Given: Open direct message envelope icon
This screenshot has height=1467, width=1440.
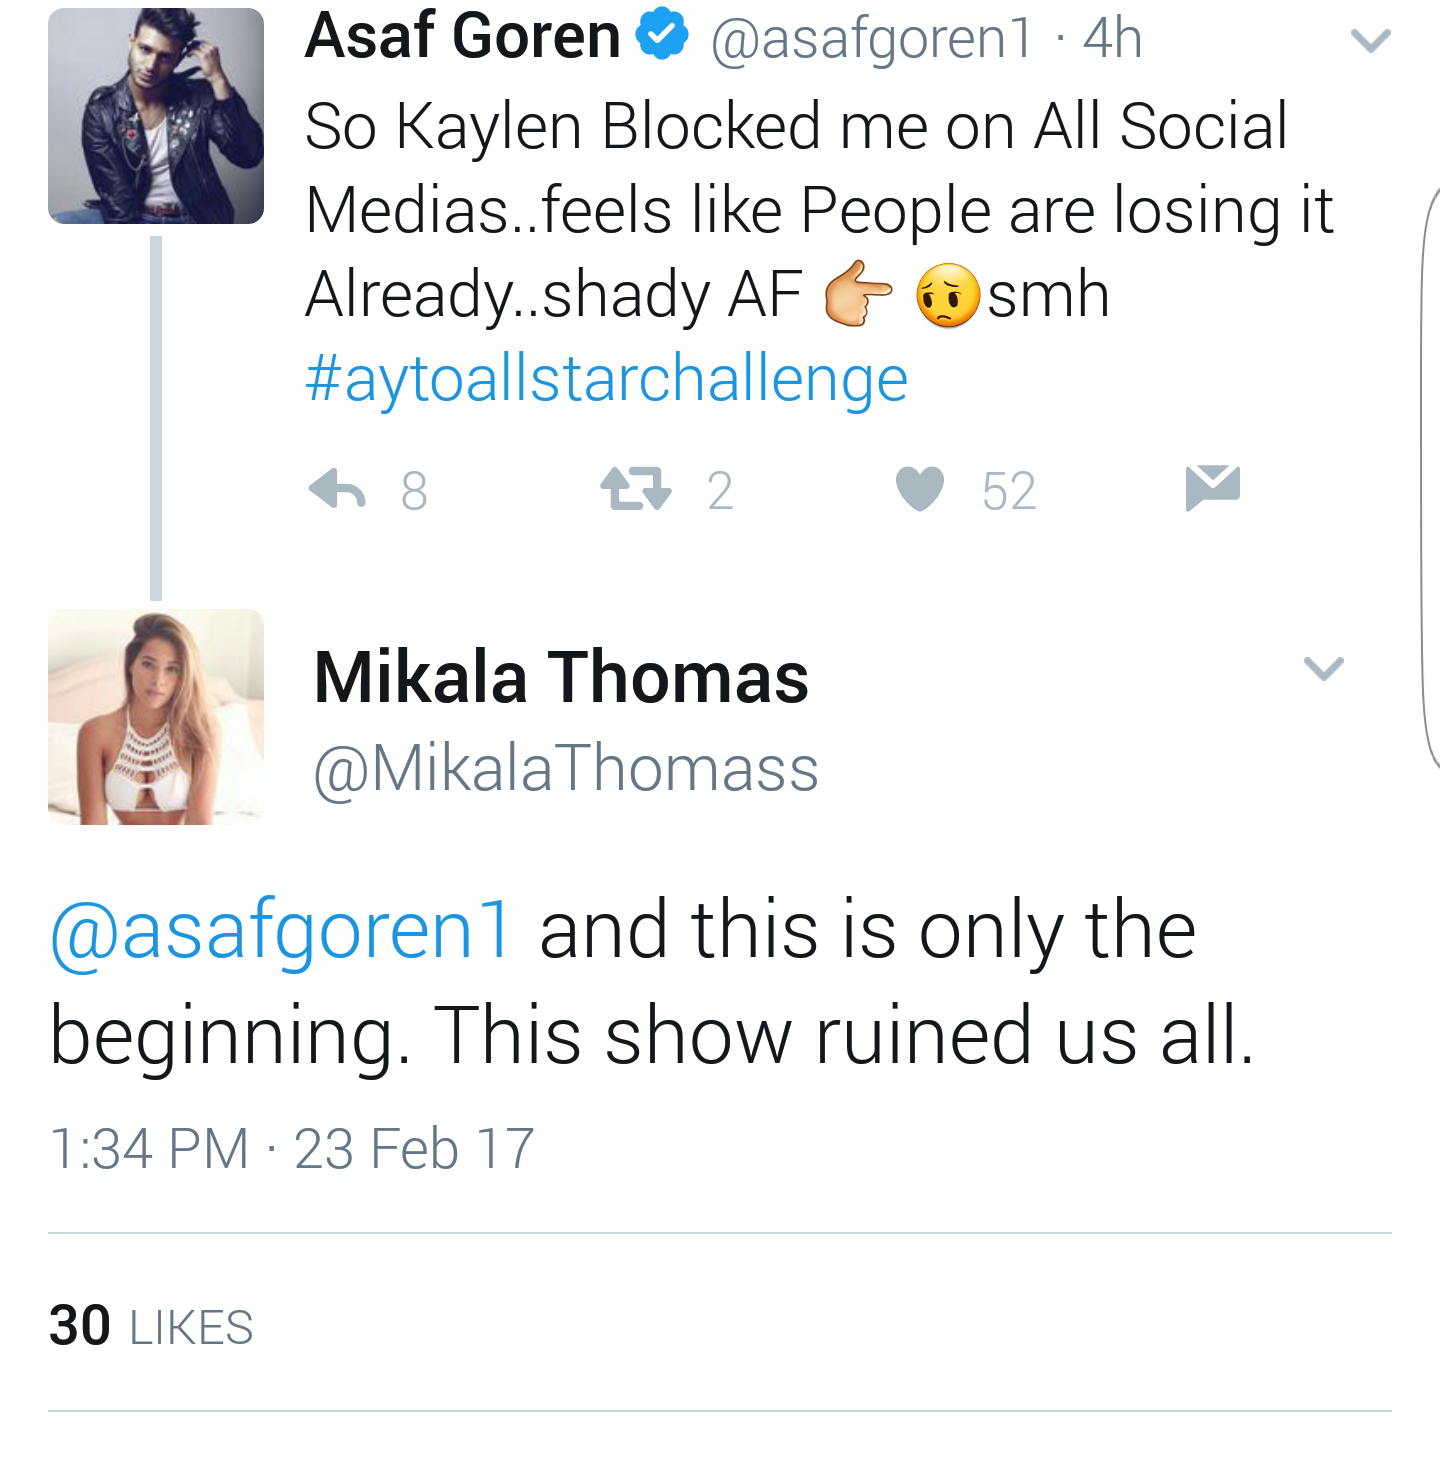Looking at the screenshot, I should 1213,488.
